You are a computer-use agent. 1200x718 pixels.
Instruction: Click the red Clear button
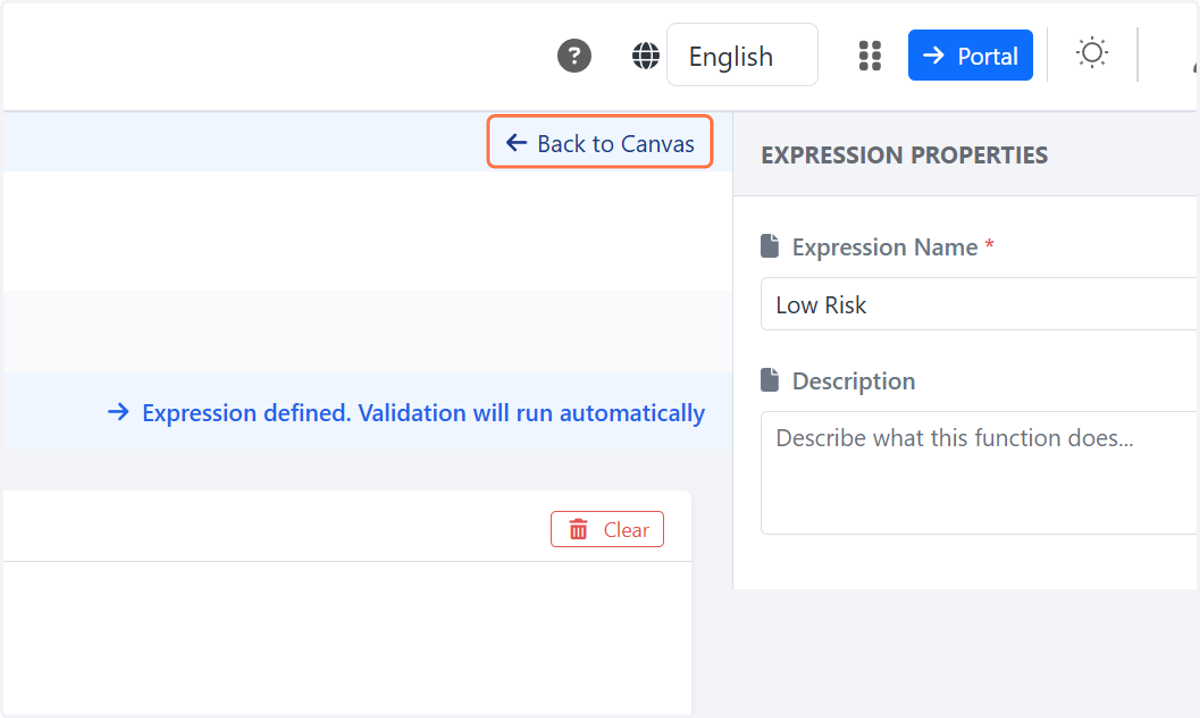click(x=607, y=530)
